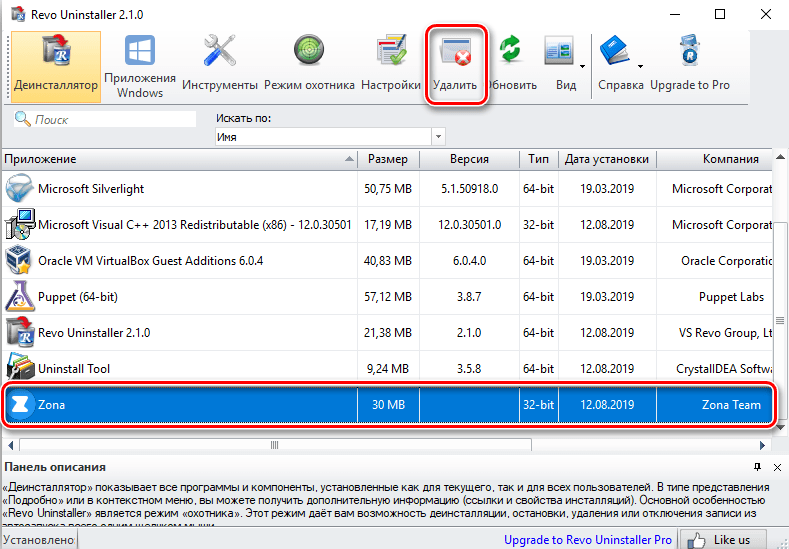Click the Puppet flask icon
The image size is (789, 549).
pyautogui.click(x=20, y=296)
